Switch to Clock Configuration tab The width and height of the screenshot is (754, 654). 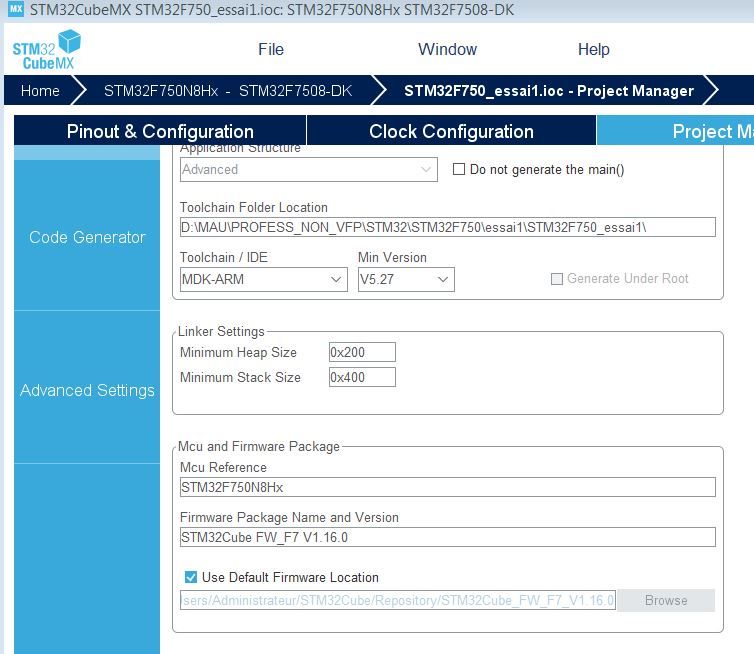(451, 131)
